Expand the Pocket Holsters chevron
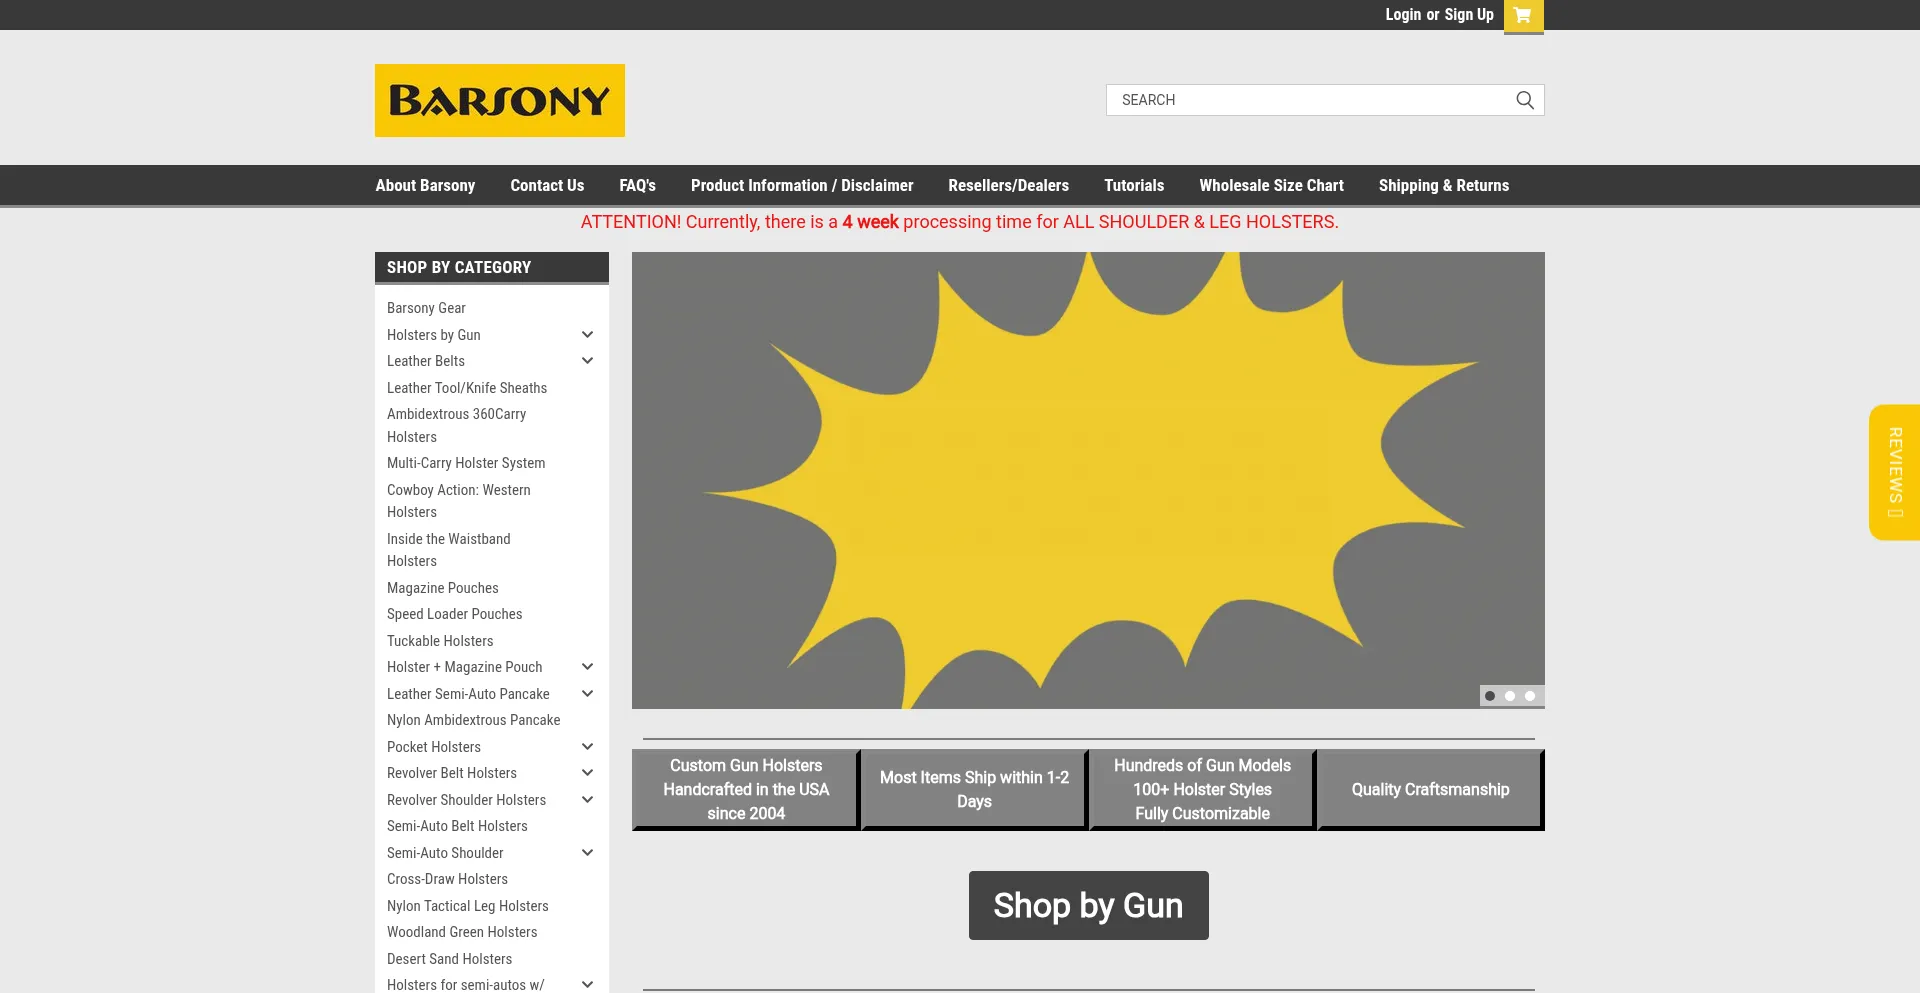This screenshot has height=993, width=1920. pos(587,747)
